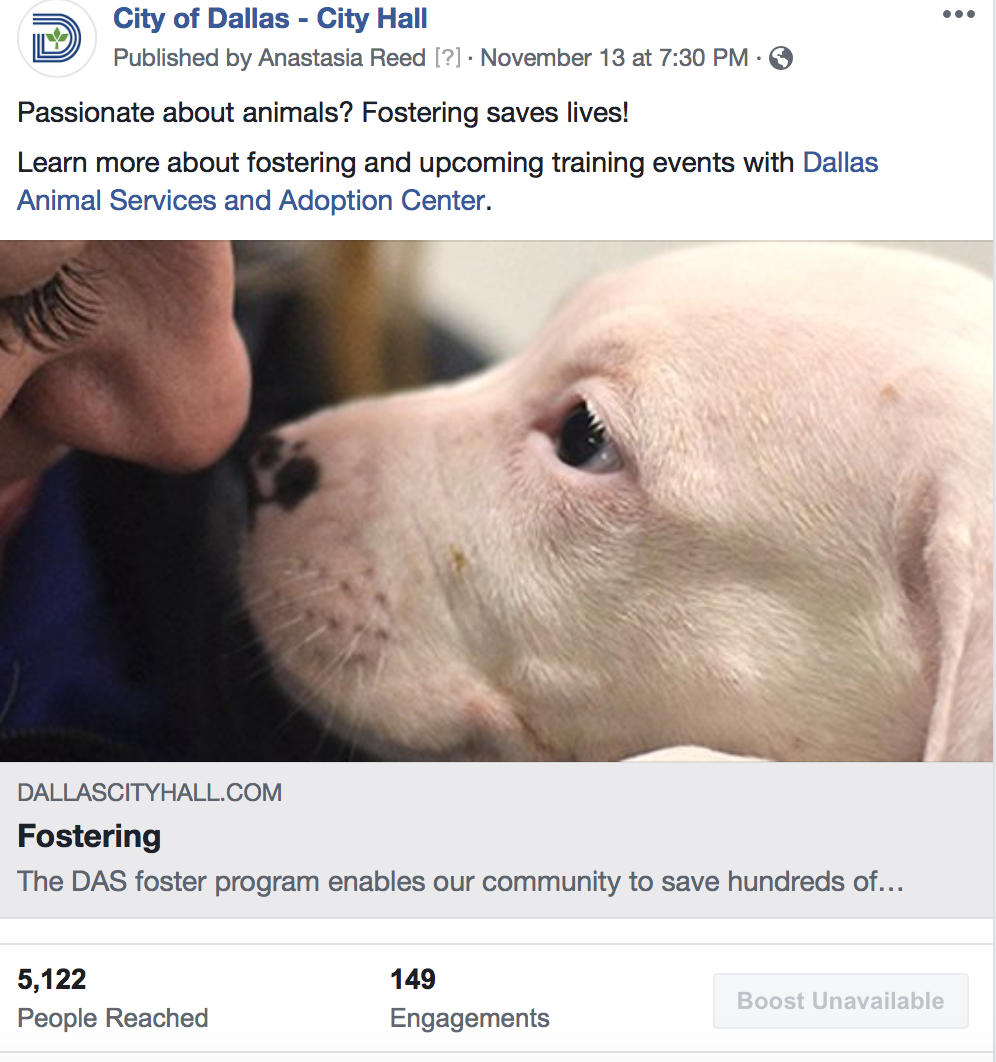Image resolution: width=996 pixels, height=1062 pixels.
Task: Open the three-dot post options menu
Action: pyautogui.click(x=958, y=15)
